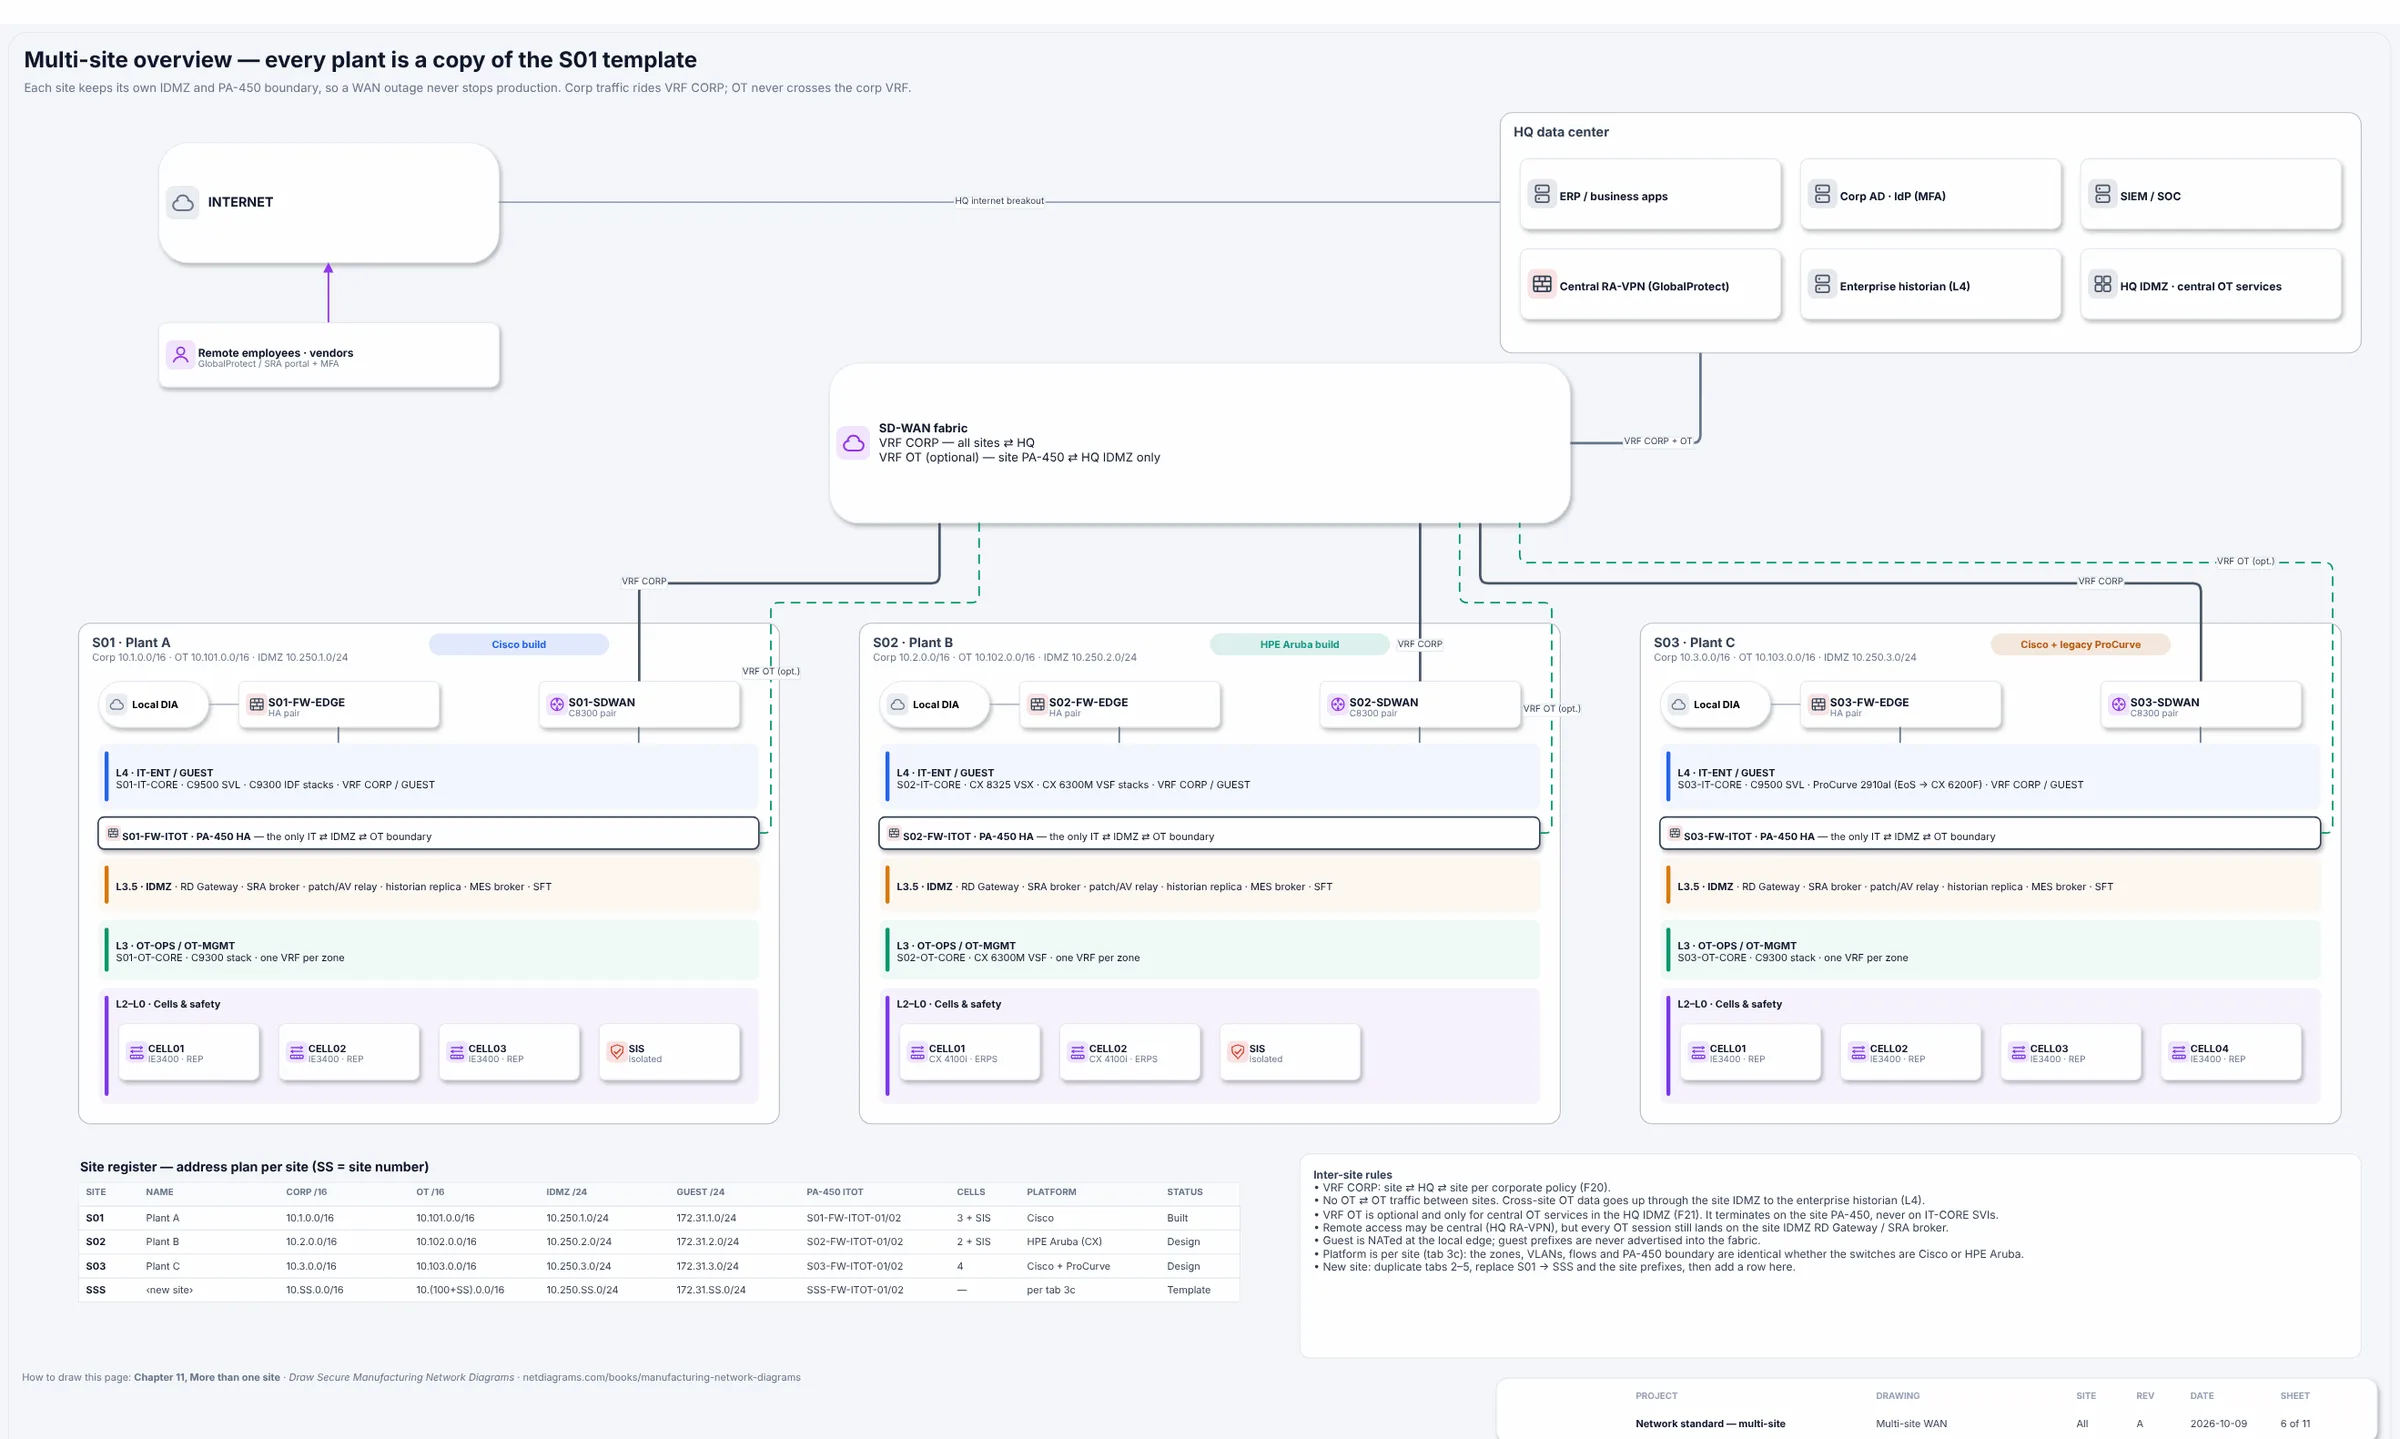Click the 10.102.0.0/16 OT cell
2400x1439 pixels.
pyautogui.click(x=445, y=1242)
